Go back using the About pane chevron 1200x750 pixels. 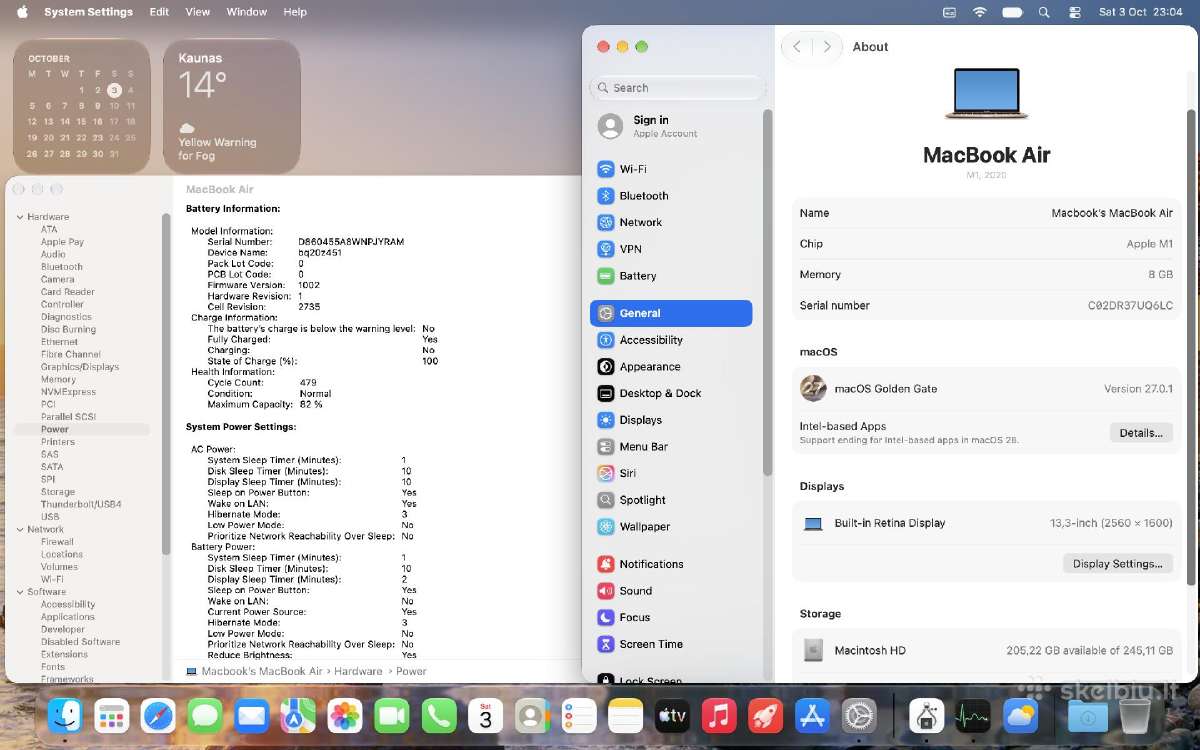point(797,47)
